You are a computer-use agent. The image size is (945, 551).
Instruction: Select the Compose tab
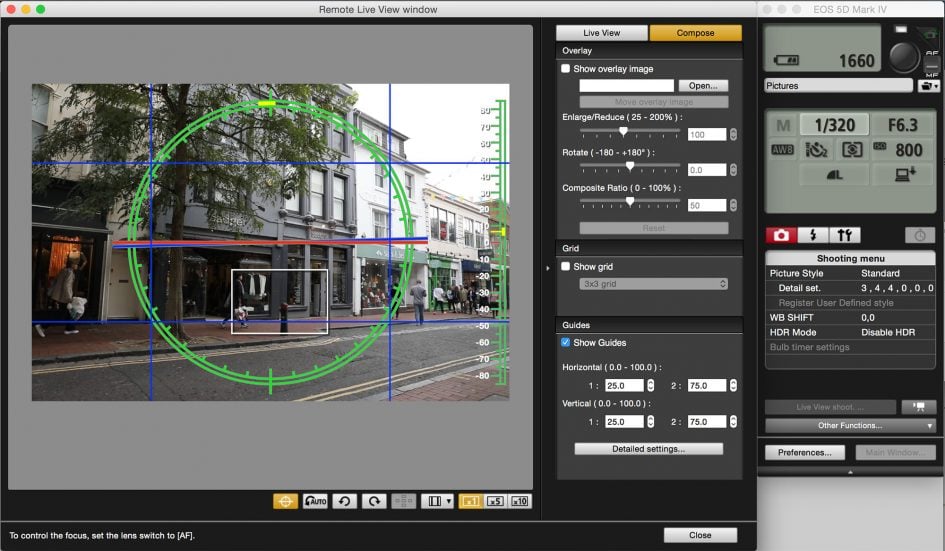[695, 33]
